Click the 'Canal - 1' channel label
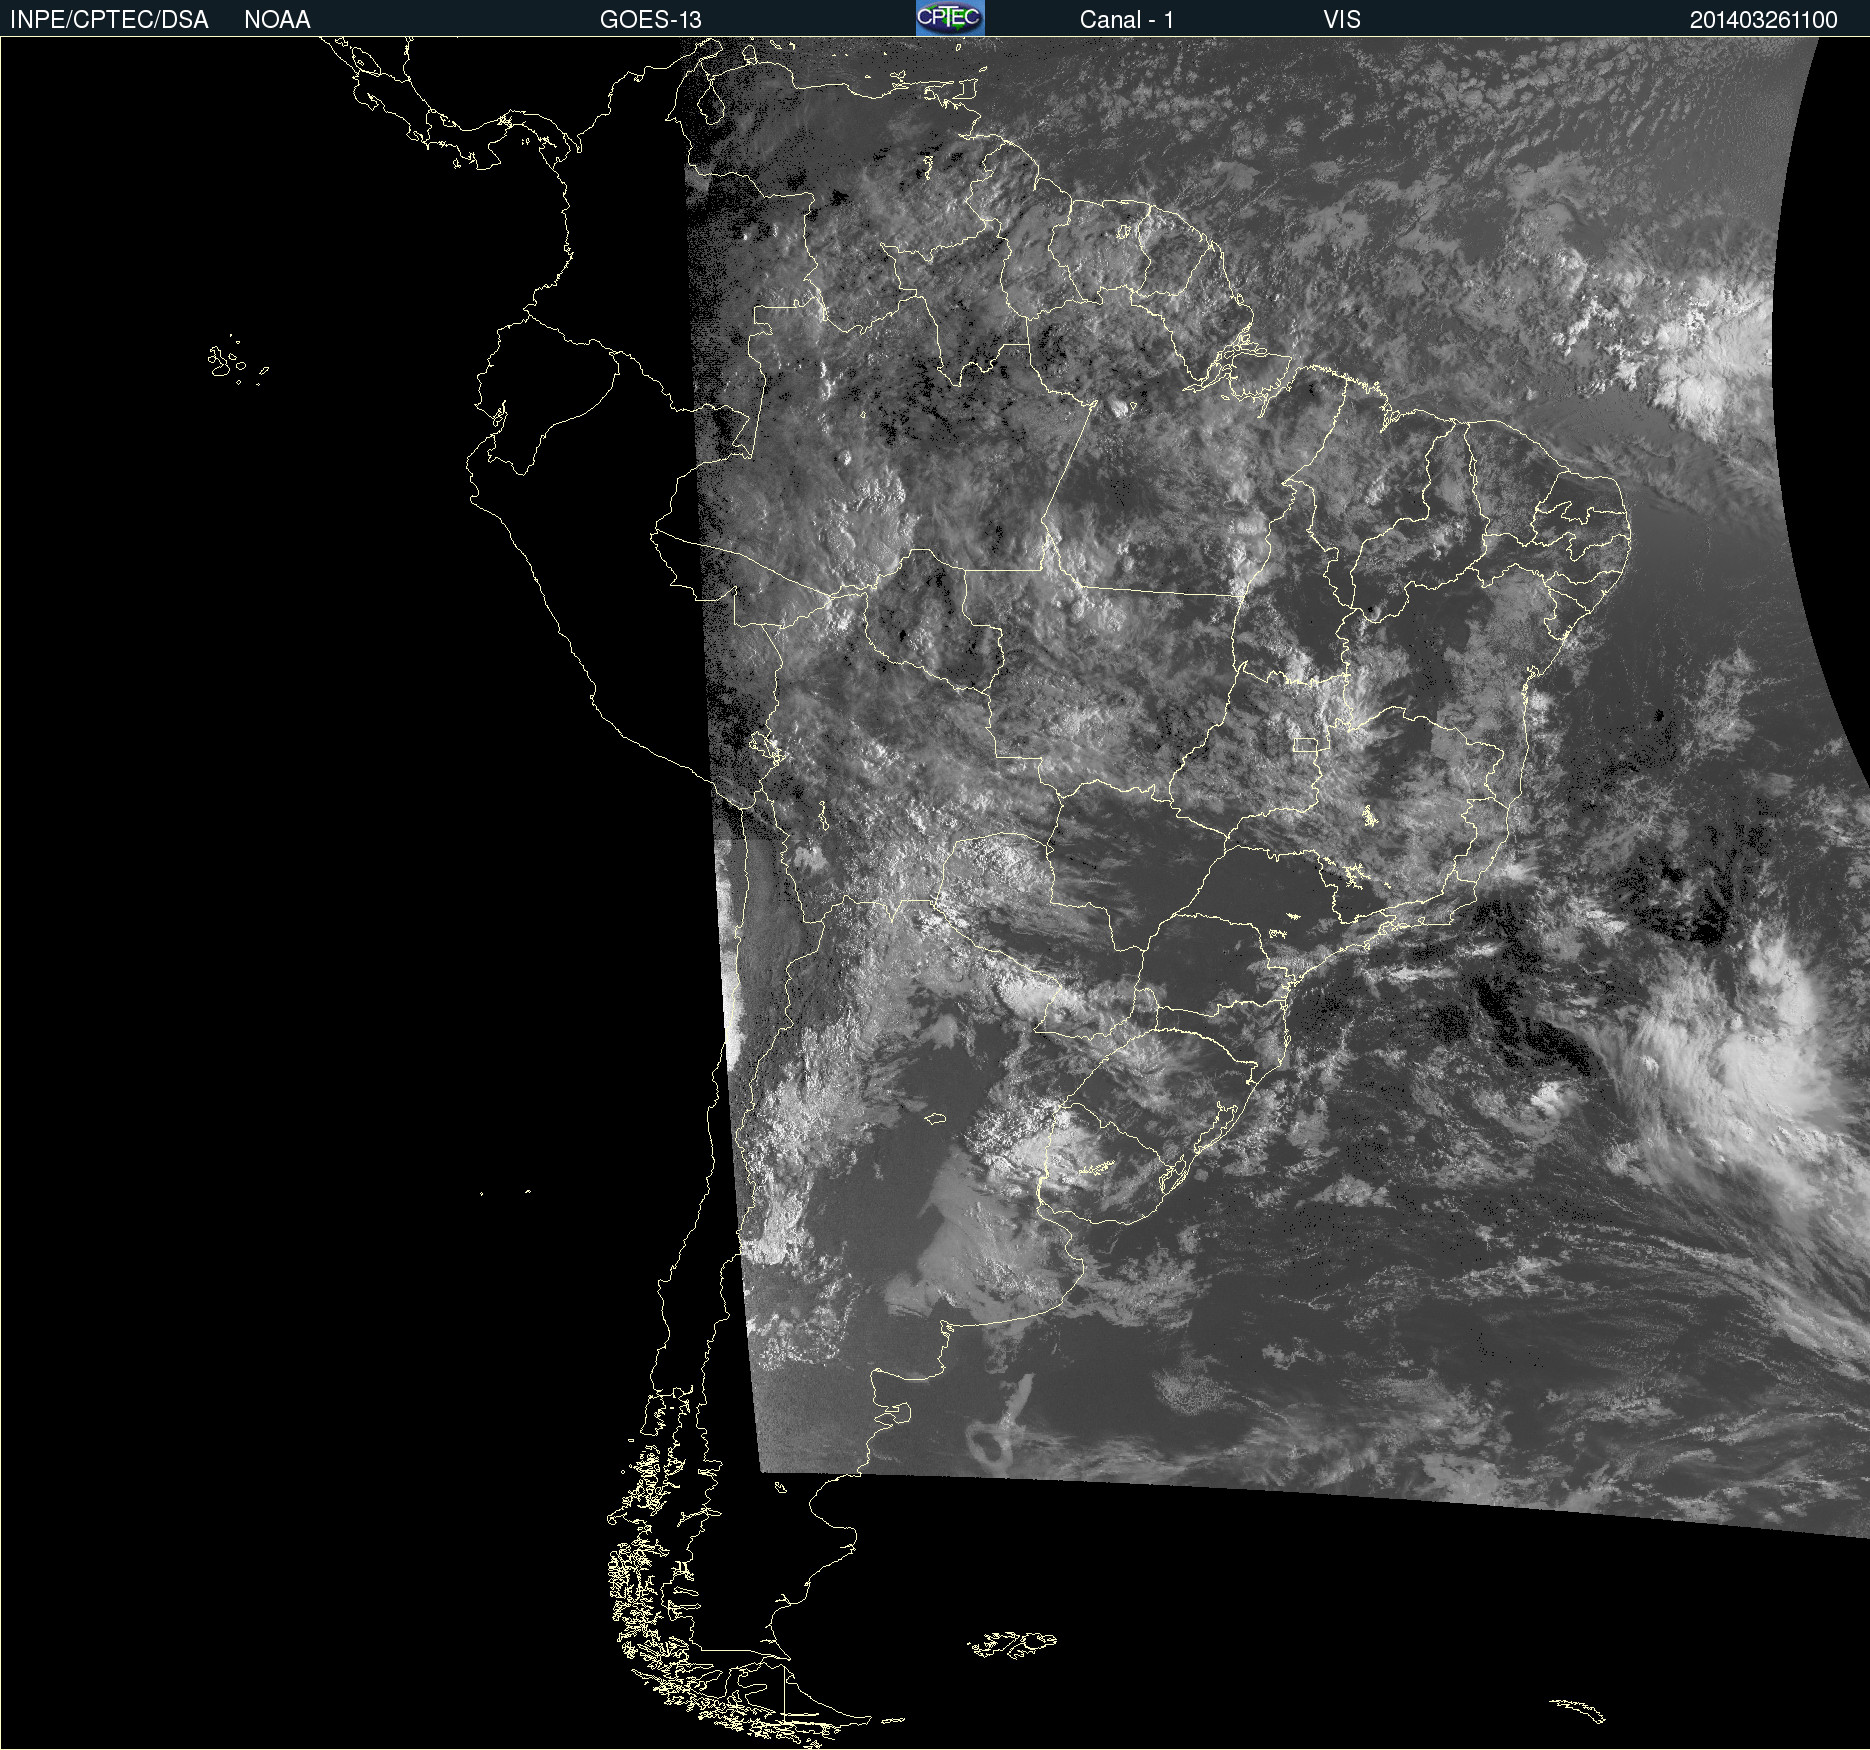The height and width of the screenshot is (1750, 1870). coord(1127,20)
